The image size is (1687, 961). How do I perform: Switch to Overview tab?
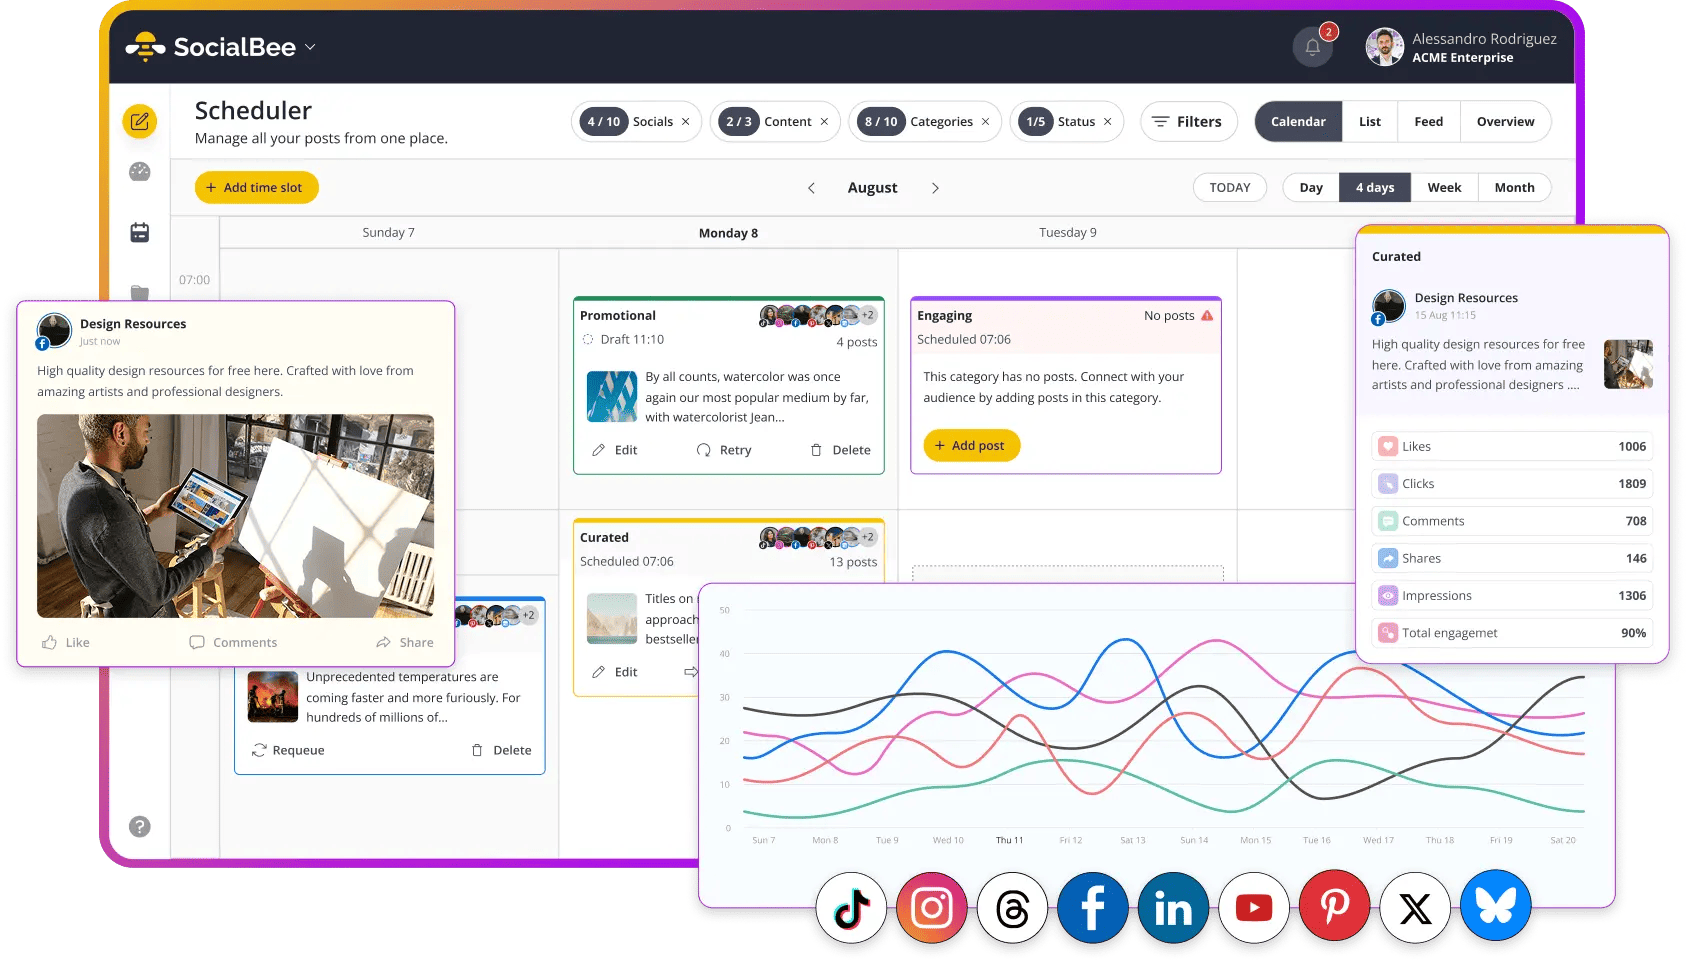pos(1505,122)
